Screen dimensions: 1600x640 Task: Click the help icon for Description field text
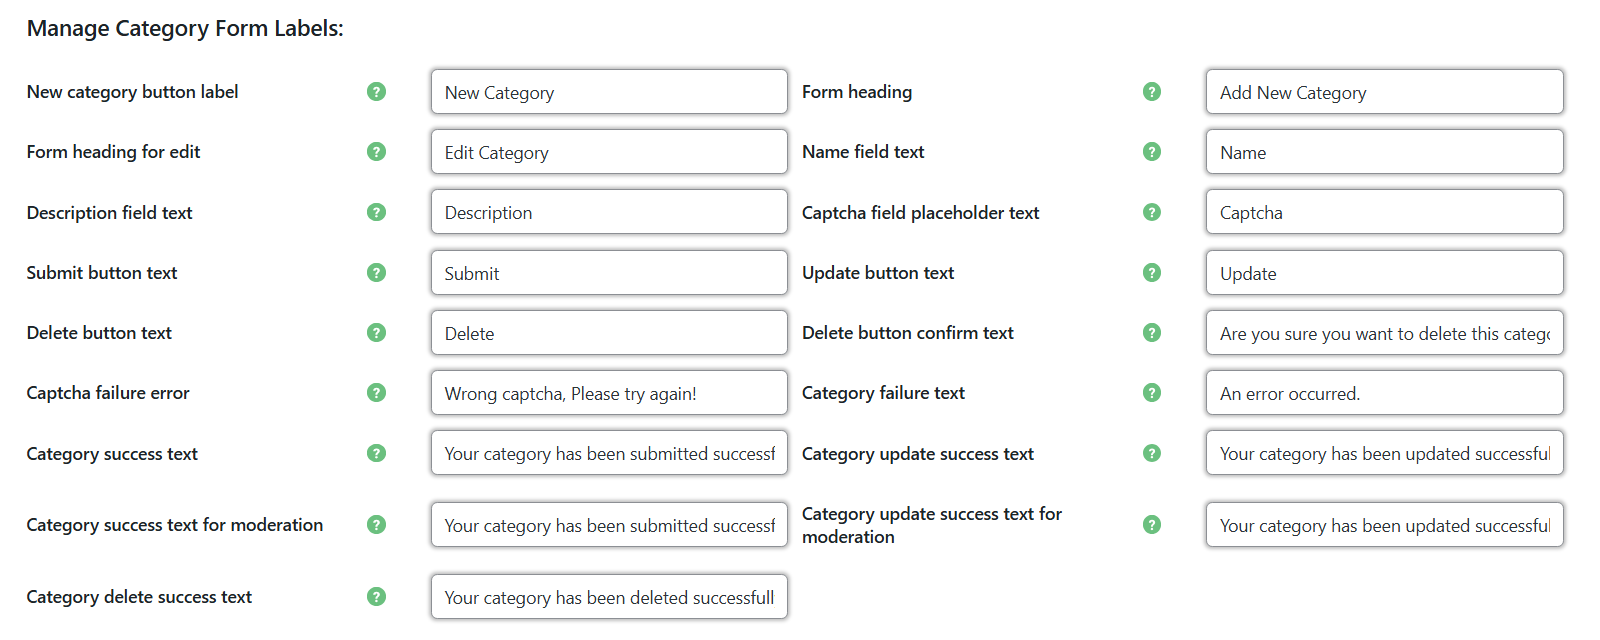click(377, 212)
